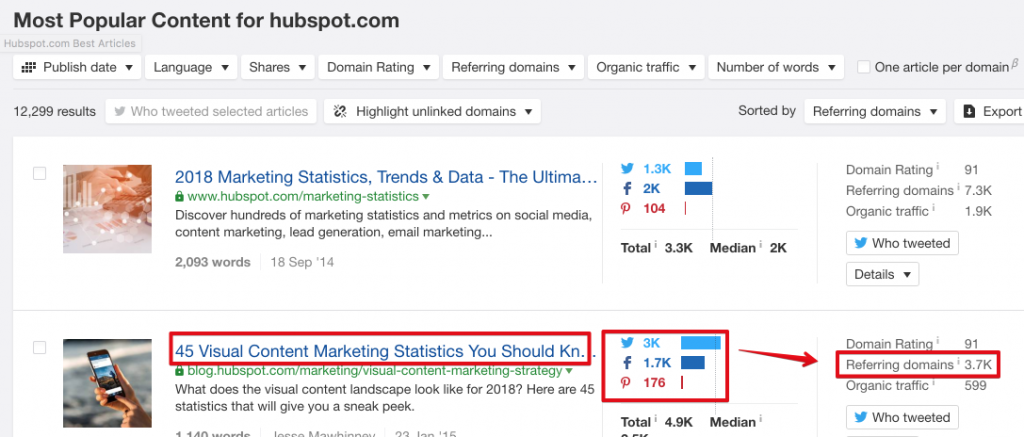1024x437 pixels.
Task: Click the green lock icon beside www.hubspot.com URL
Action: [180, 197]
